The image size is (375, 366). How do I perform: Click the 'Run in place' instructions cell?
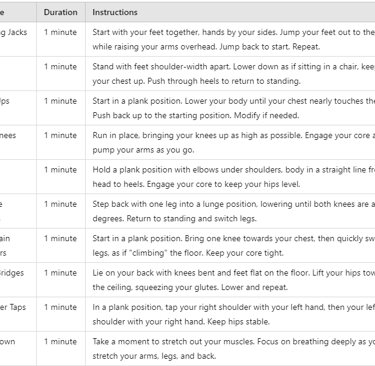[230, 142]
